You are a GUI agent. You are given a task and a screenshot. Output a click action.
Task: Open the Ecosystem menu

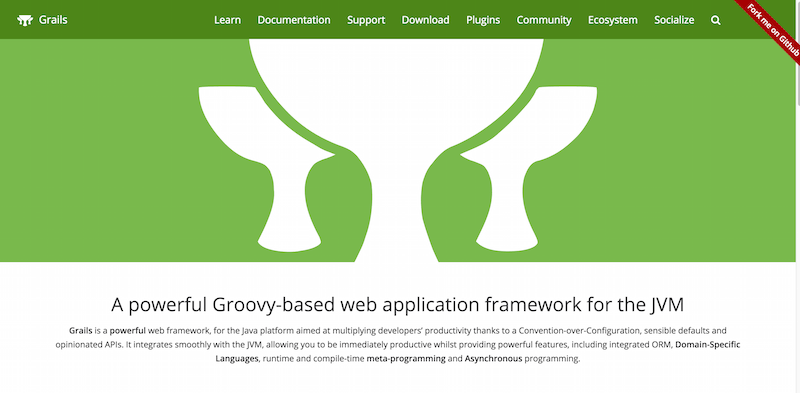coord(613,20)
